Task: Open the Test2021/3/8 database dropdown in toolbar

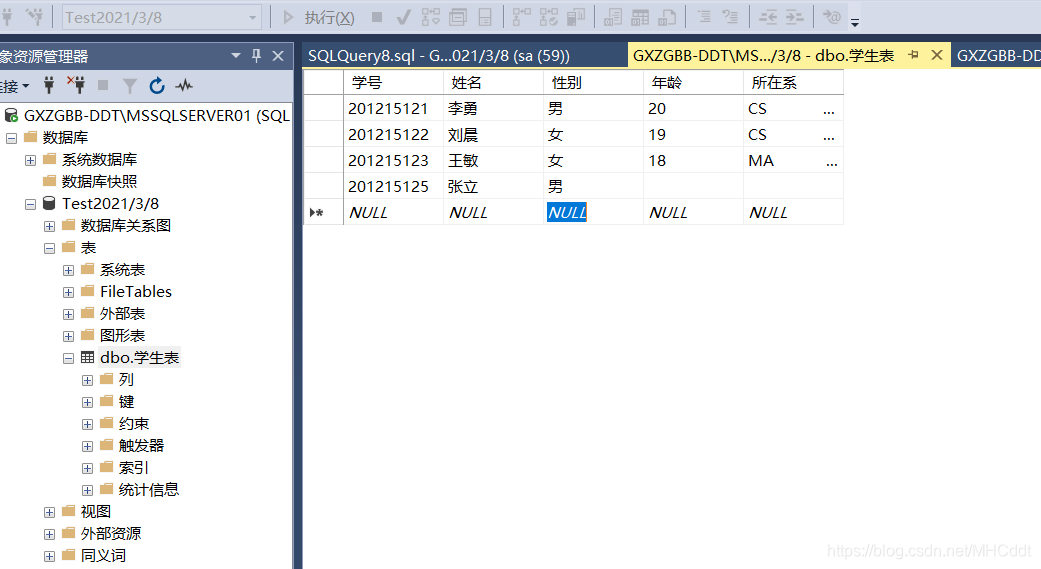Action: click(x=162, y=17)
